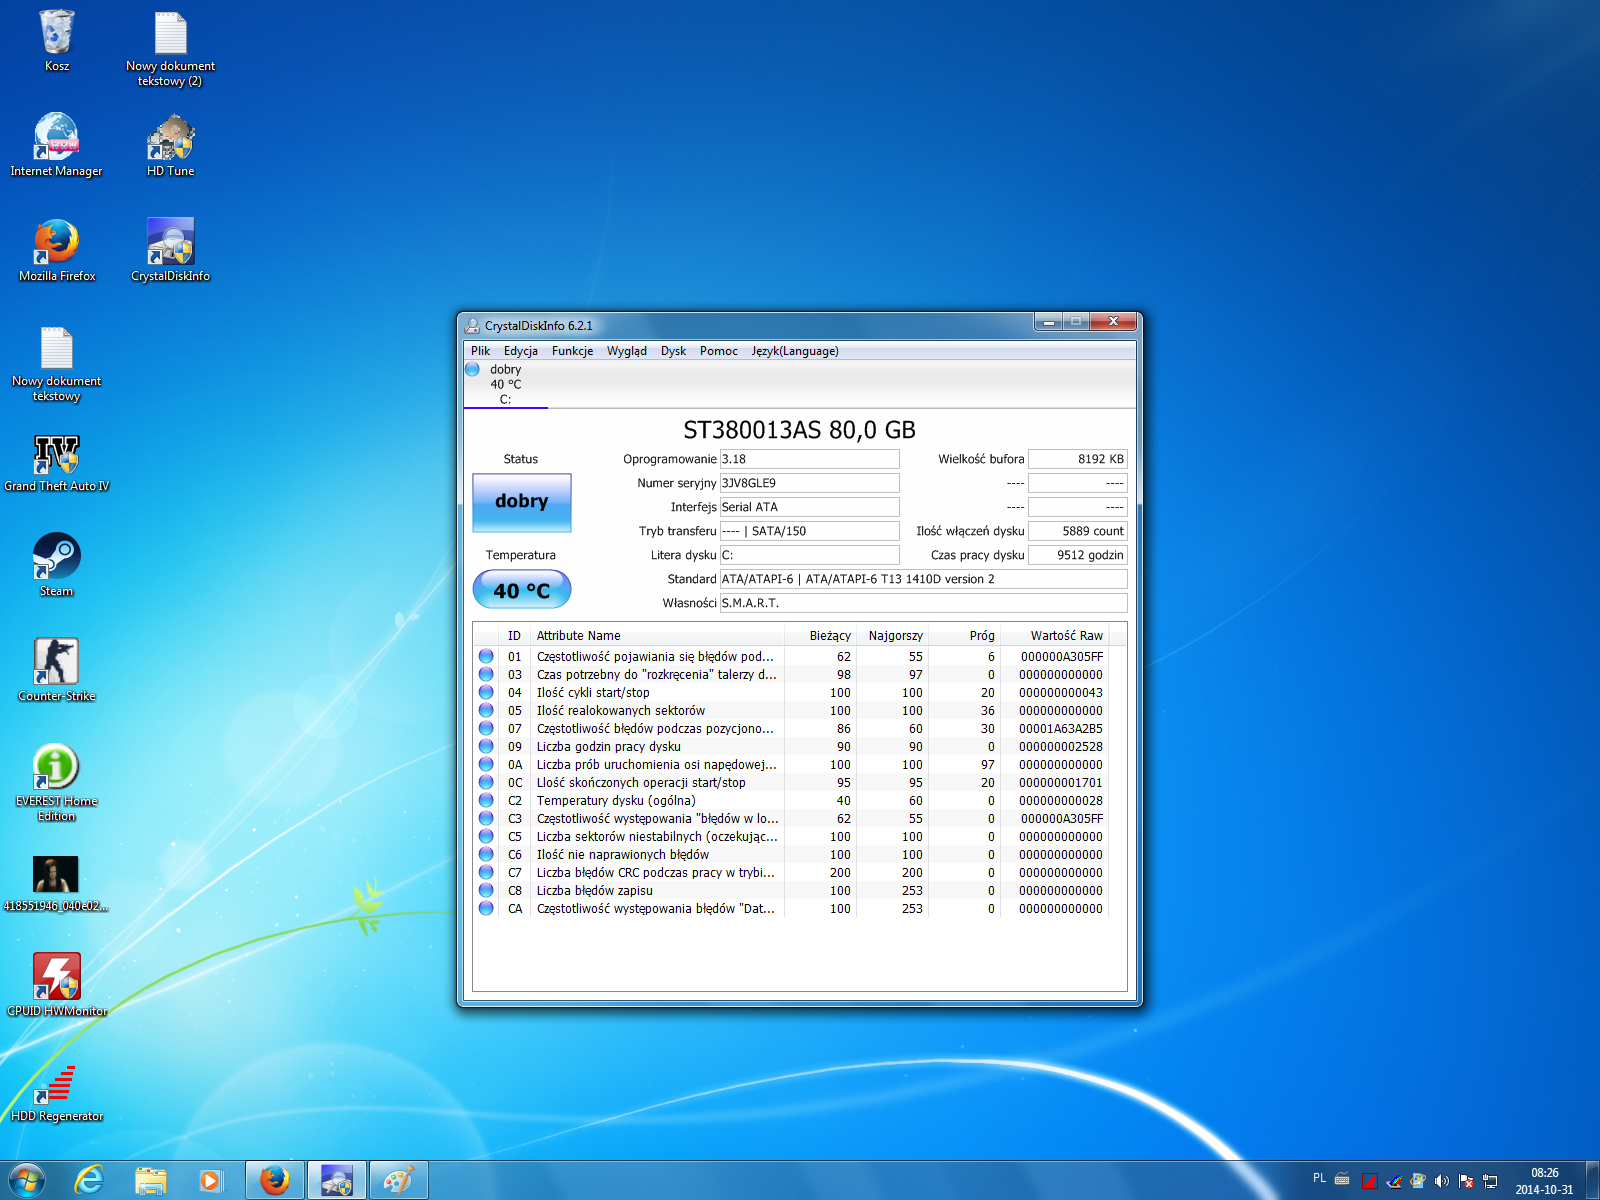Viewport: 1600px width, 1200px height.
Task: Select the 'Temperatury dysku (ogólna)' row
Action: click(x=791, y=801)
